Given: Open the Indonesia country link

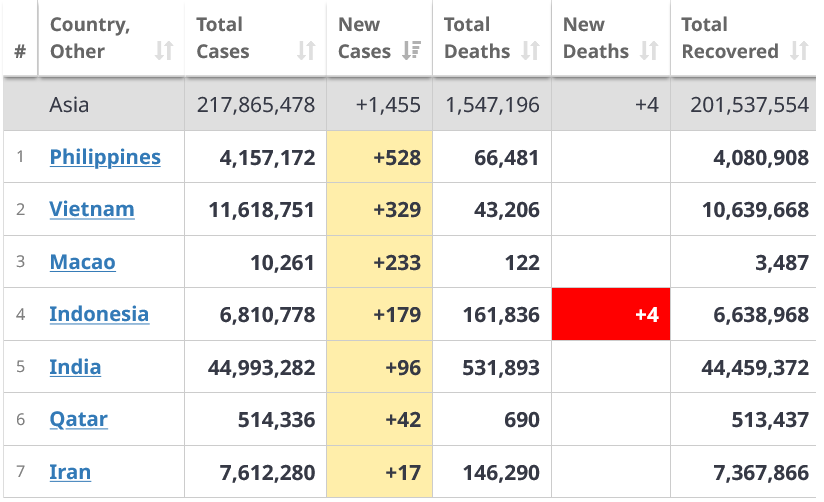Looking at the screenshot, I should 99,314.
